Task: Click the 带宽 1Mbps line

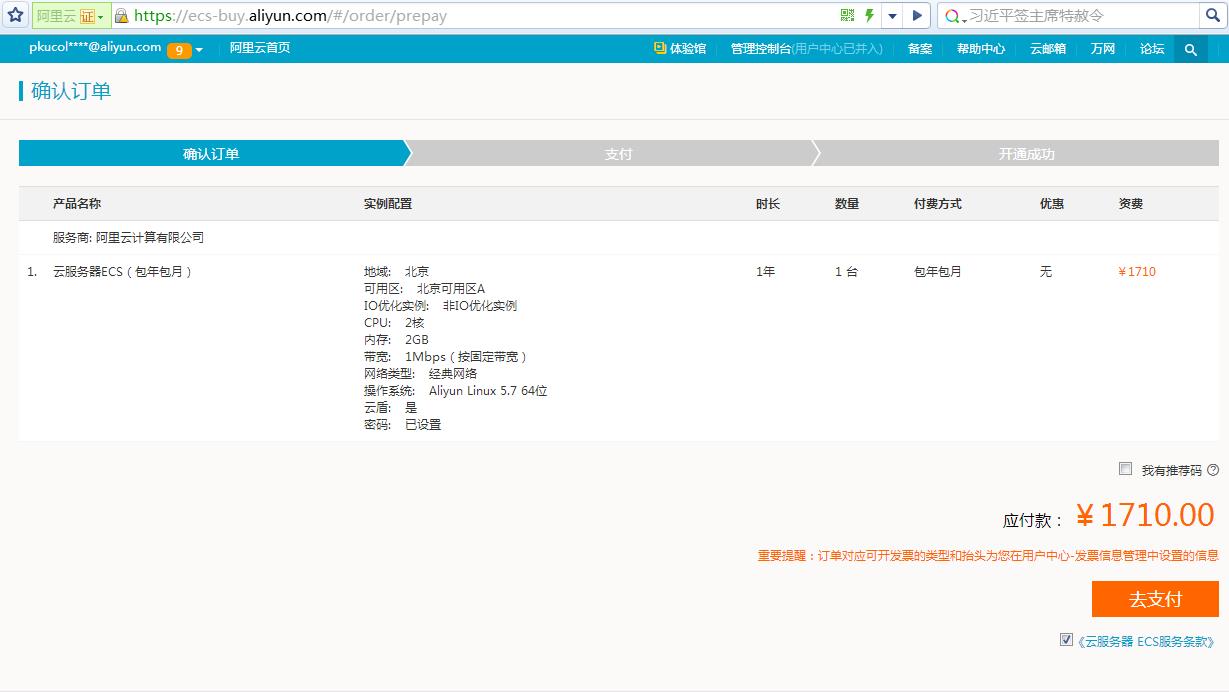Action: (446, 357)
